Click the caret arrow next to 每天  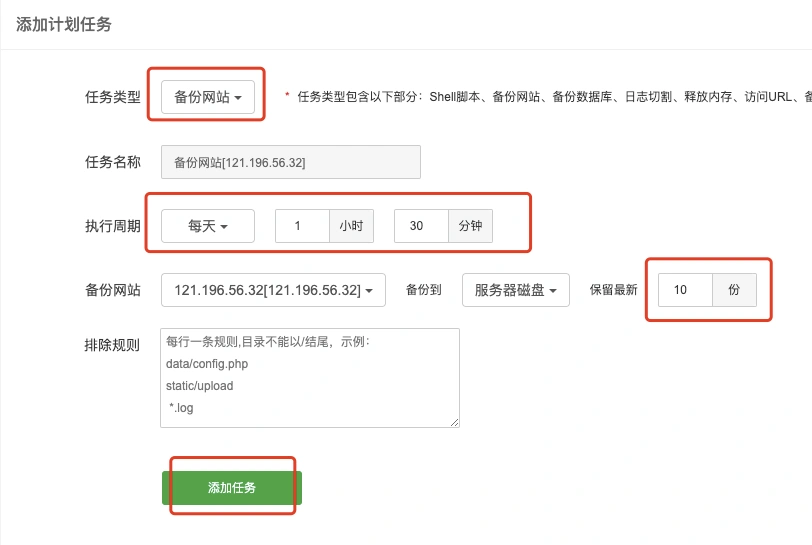[x=224, y=227]
